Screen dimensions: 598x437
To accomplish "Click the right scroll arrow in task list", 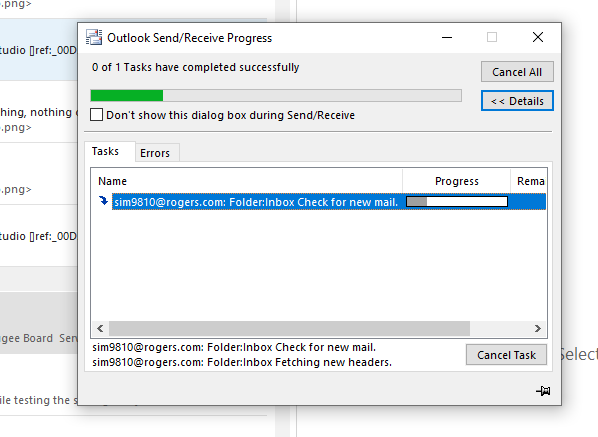I will click(538, 328).
